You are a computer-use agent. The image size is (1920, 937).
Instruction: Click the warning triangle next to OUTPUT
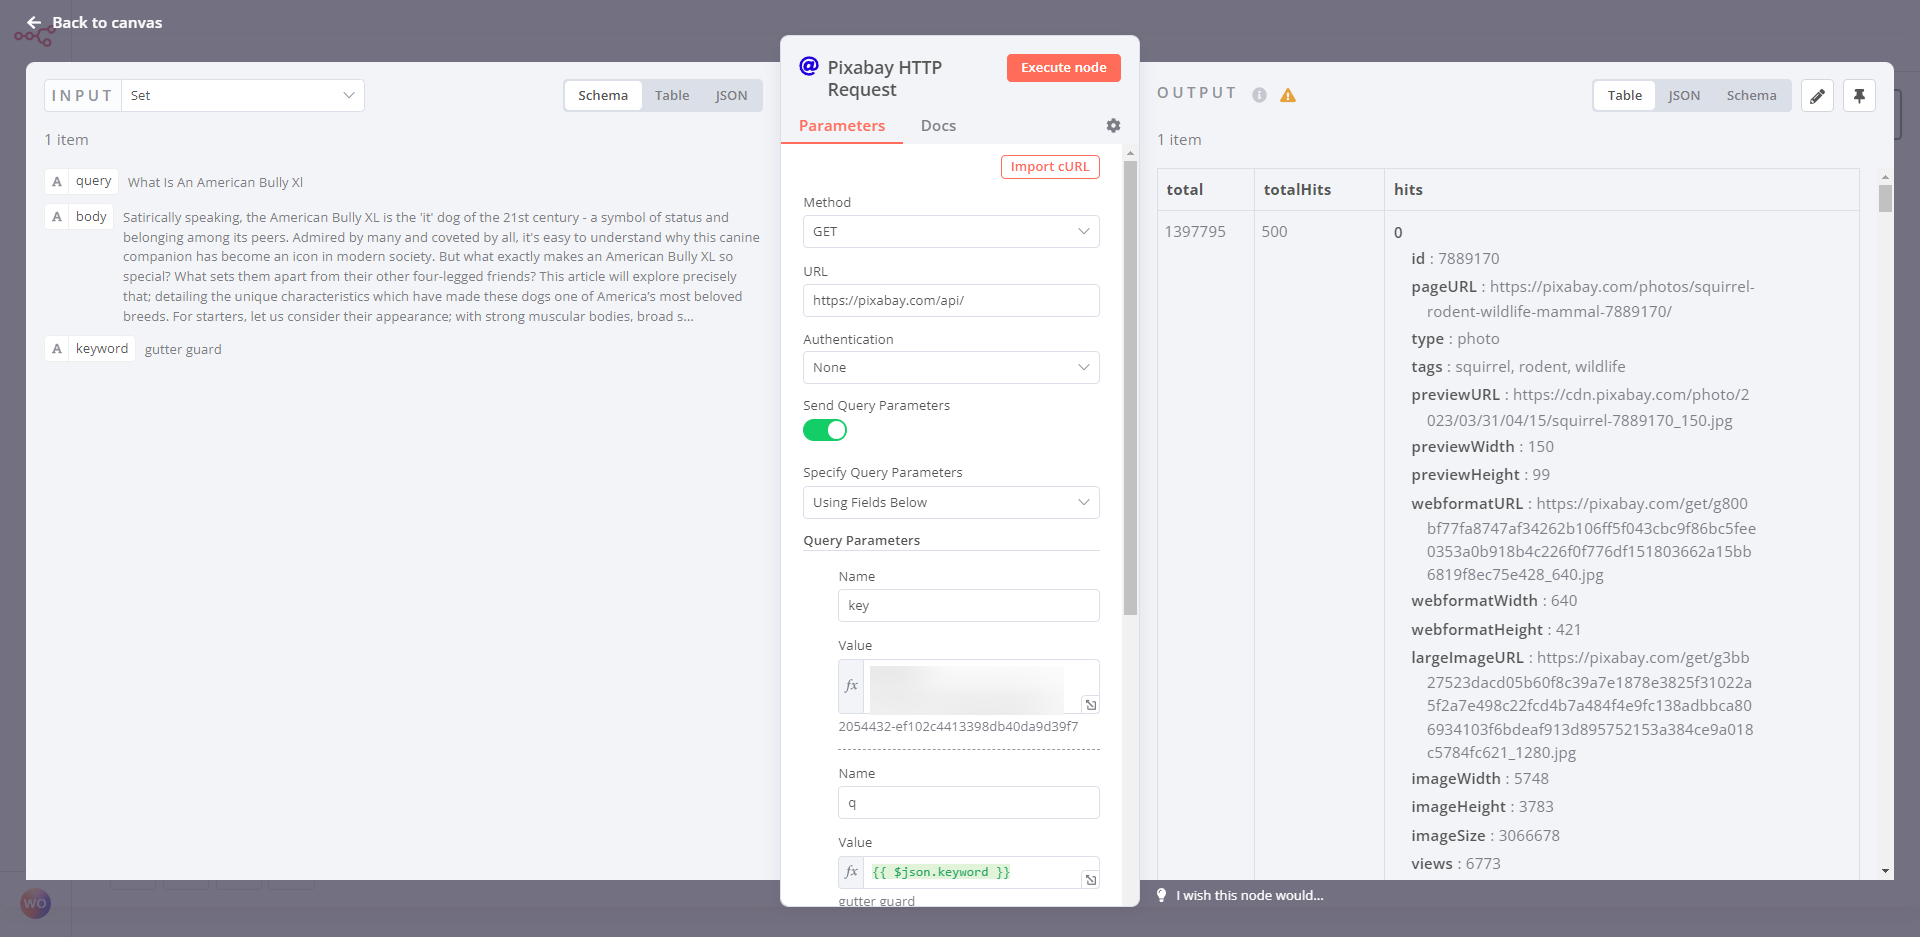click(1288, 95)
